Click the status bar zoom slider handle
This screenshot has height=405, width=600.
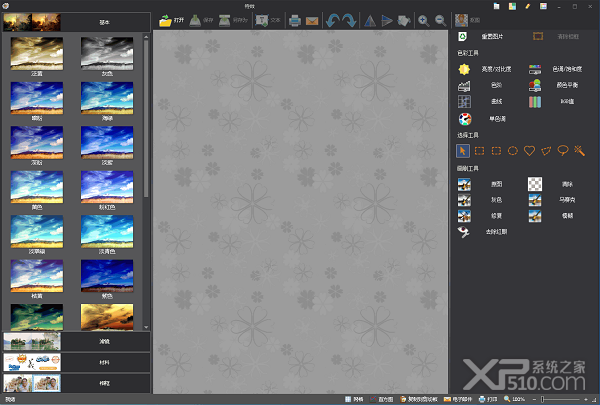(542, 399)
